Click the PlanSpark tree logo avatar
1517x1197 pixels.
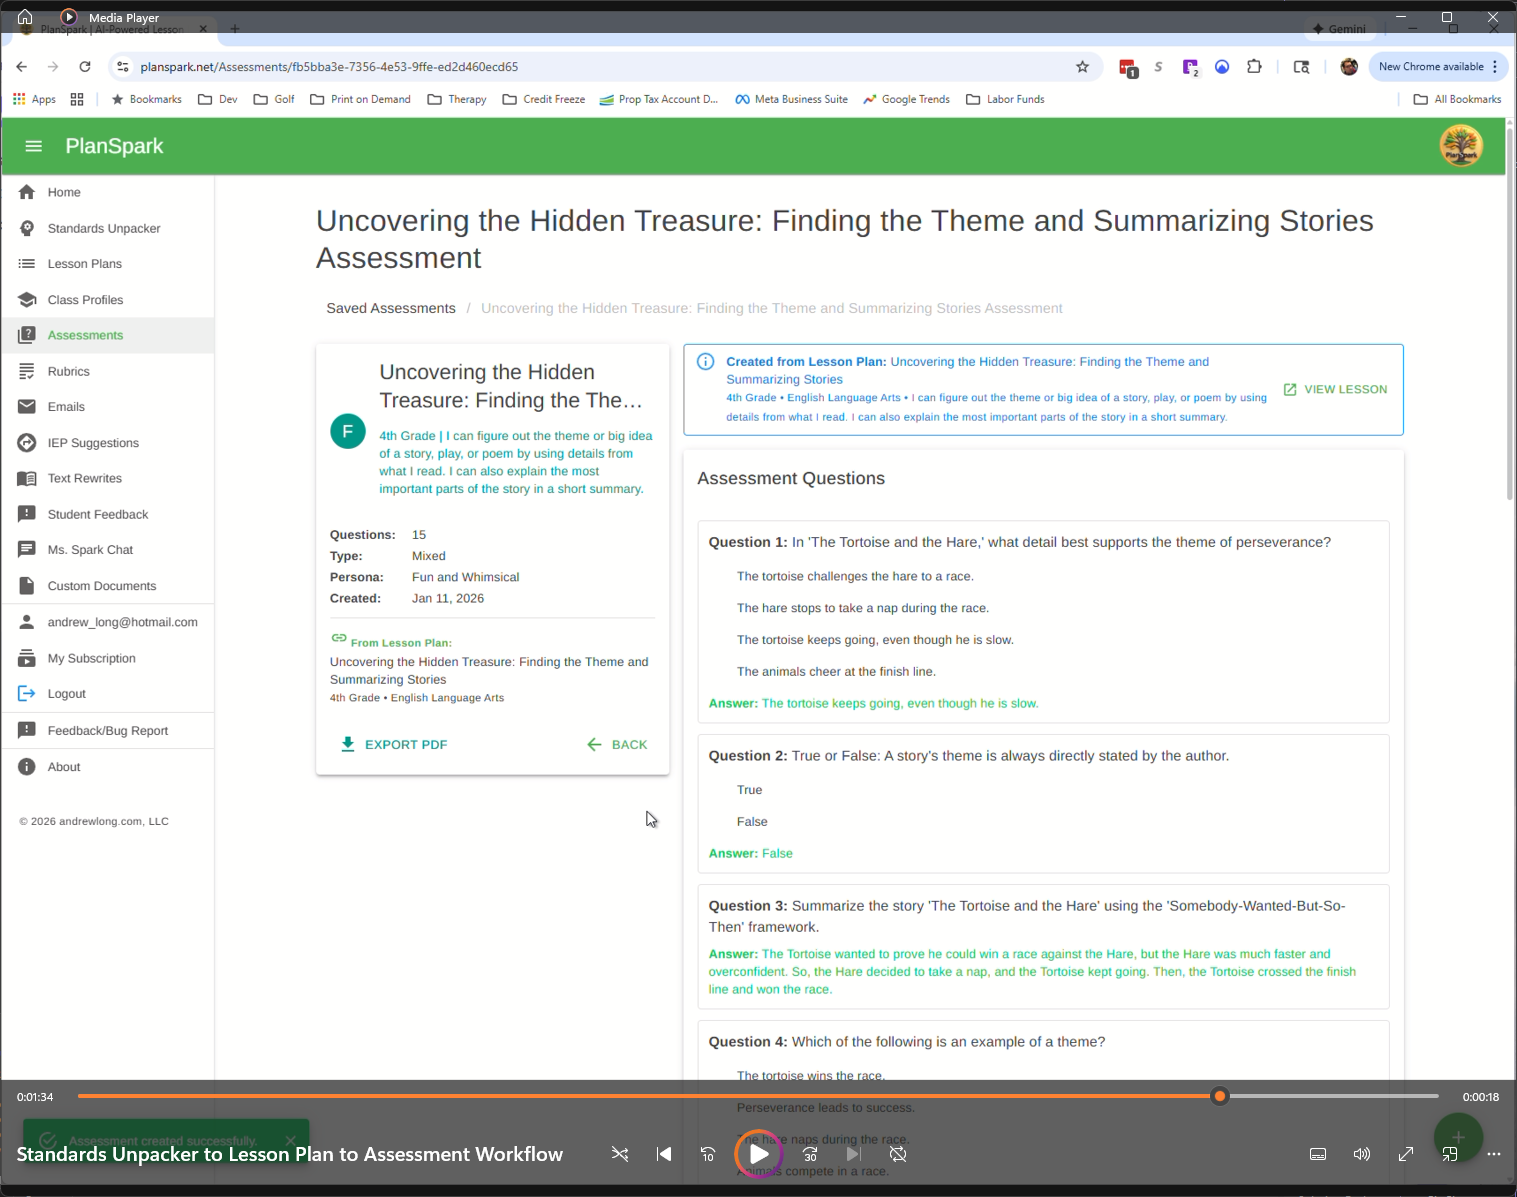click(1460, 146)
